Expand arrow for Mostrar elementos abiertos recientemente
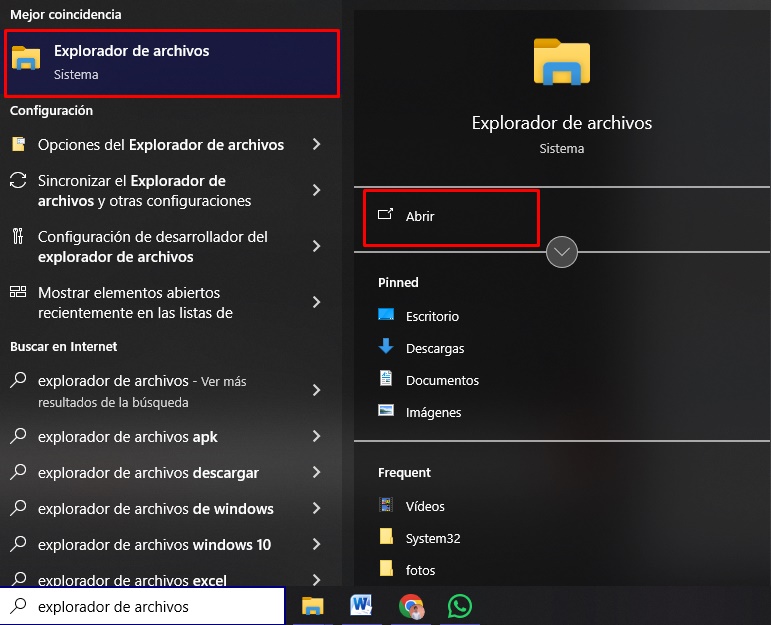Viewport: 771px width, 625px height. [317, 302]
